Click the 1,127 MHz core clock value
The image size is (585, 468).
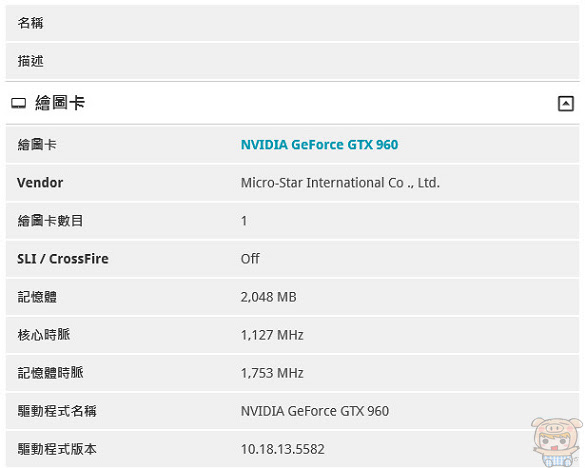272,335
